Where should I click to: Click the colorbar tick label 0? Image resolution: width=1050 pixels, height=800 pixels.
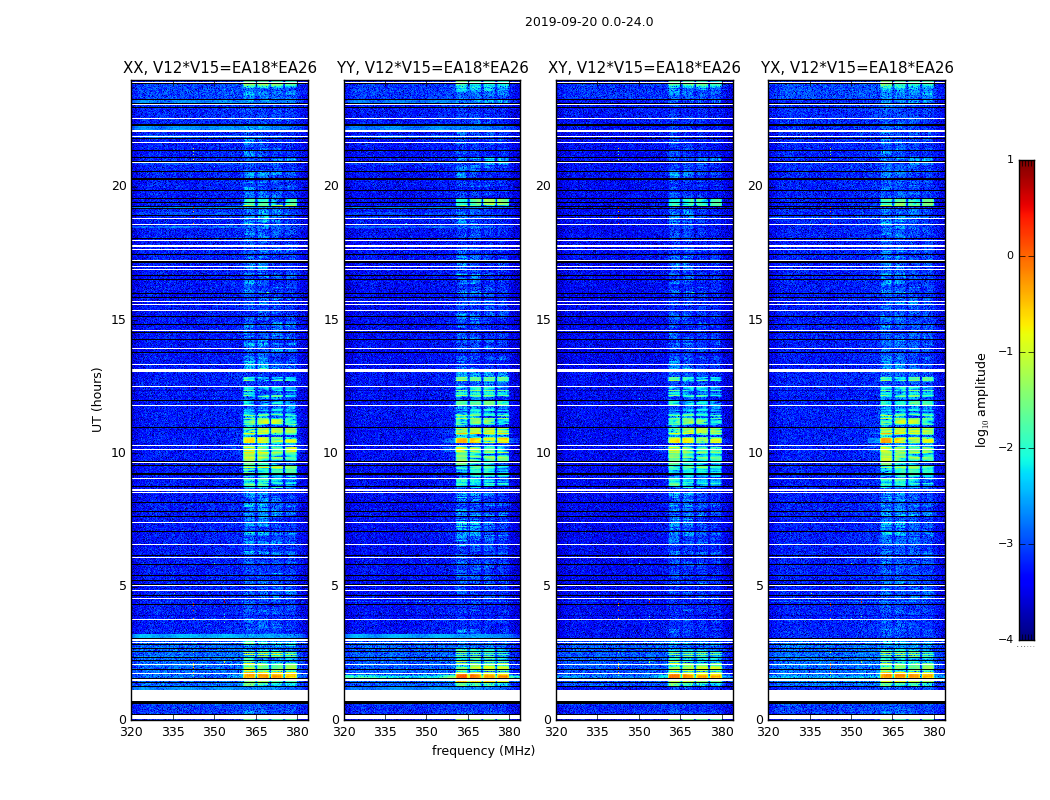[1009, 256]
